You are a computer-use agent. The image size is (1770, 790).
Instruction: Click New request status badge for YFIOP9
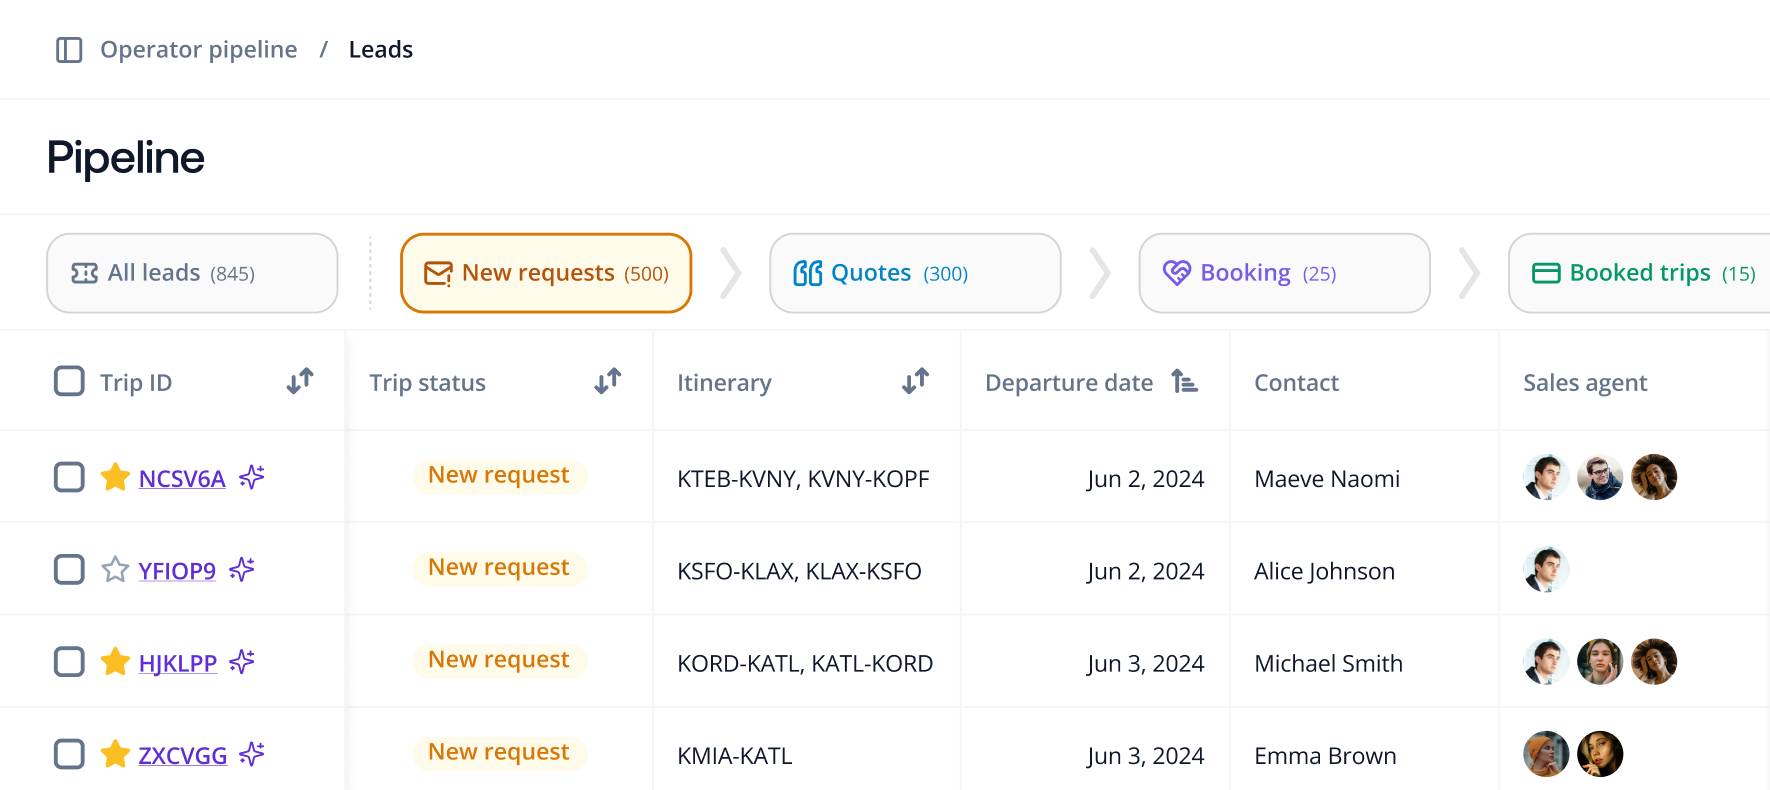coord(499,567)
